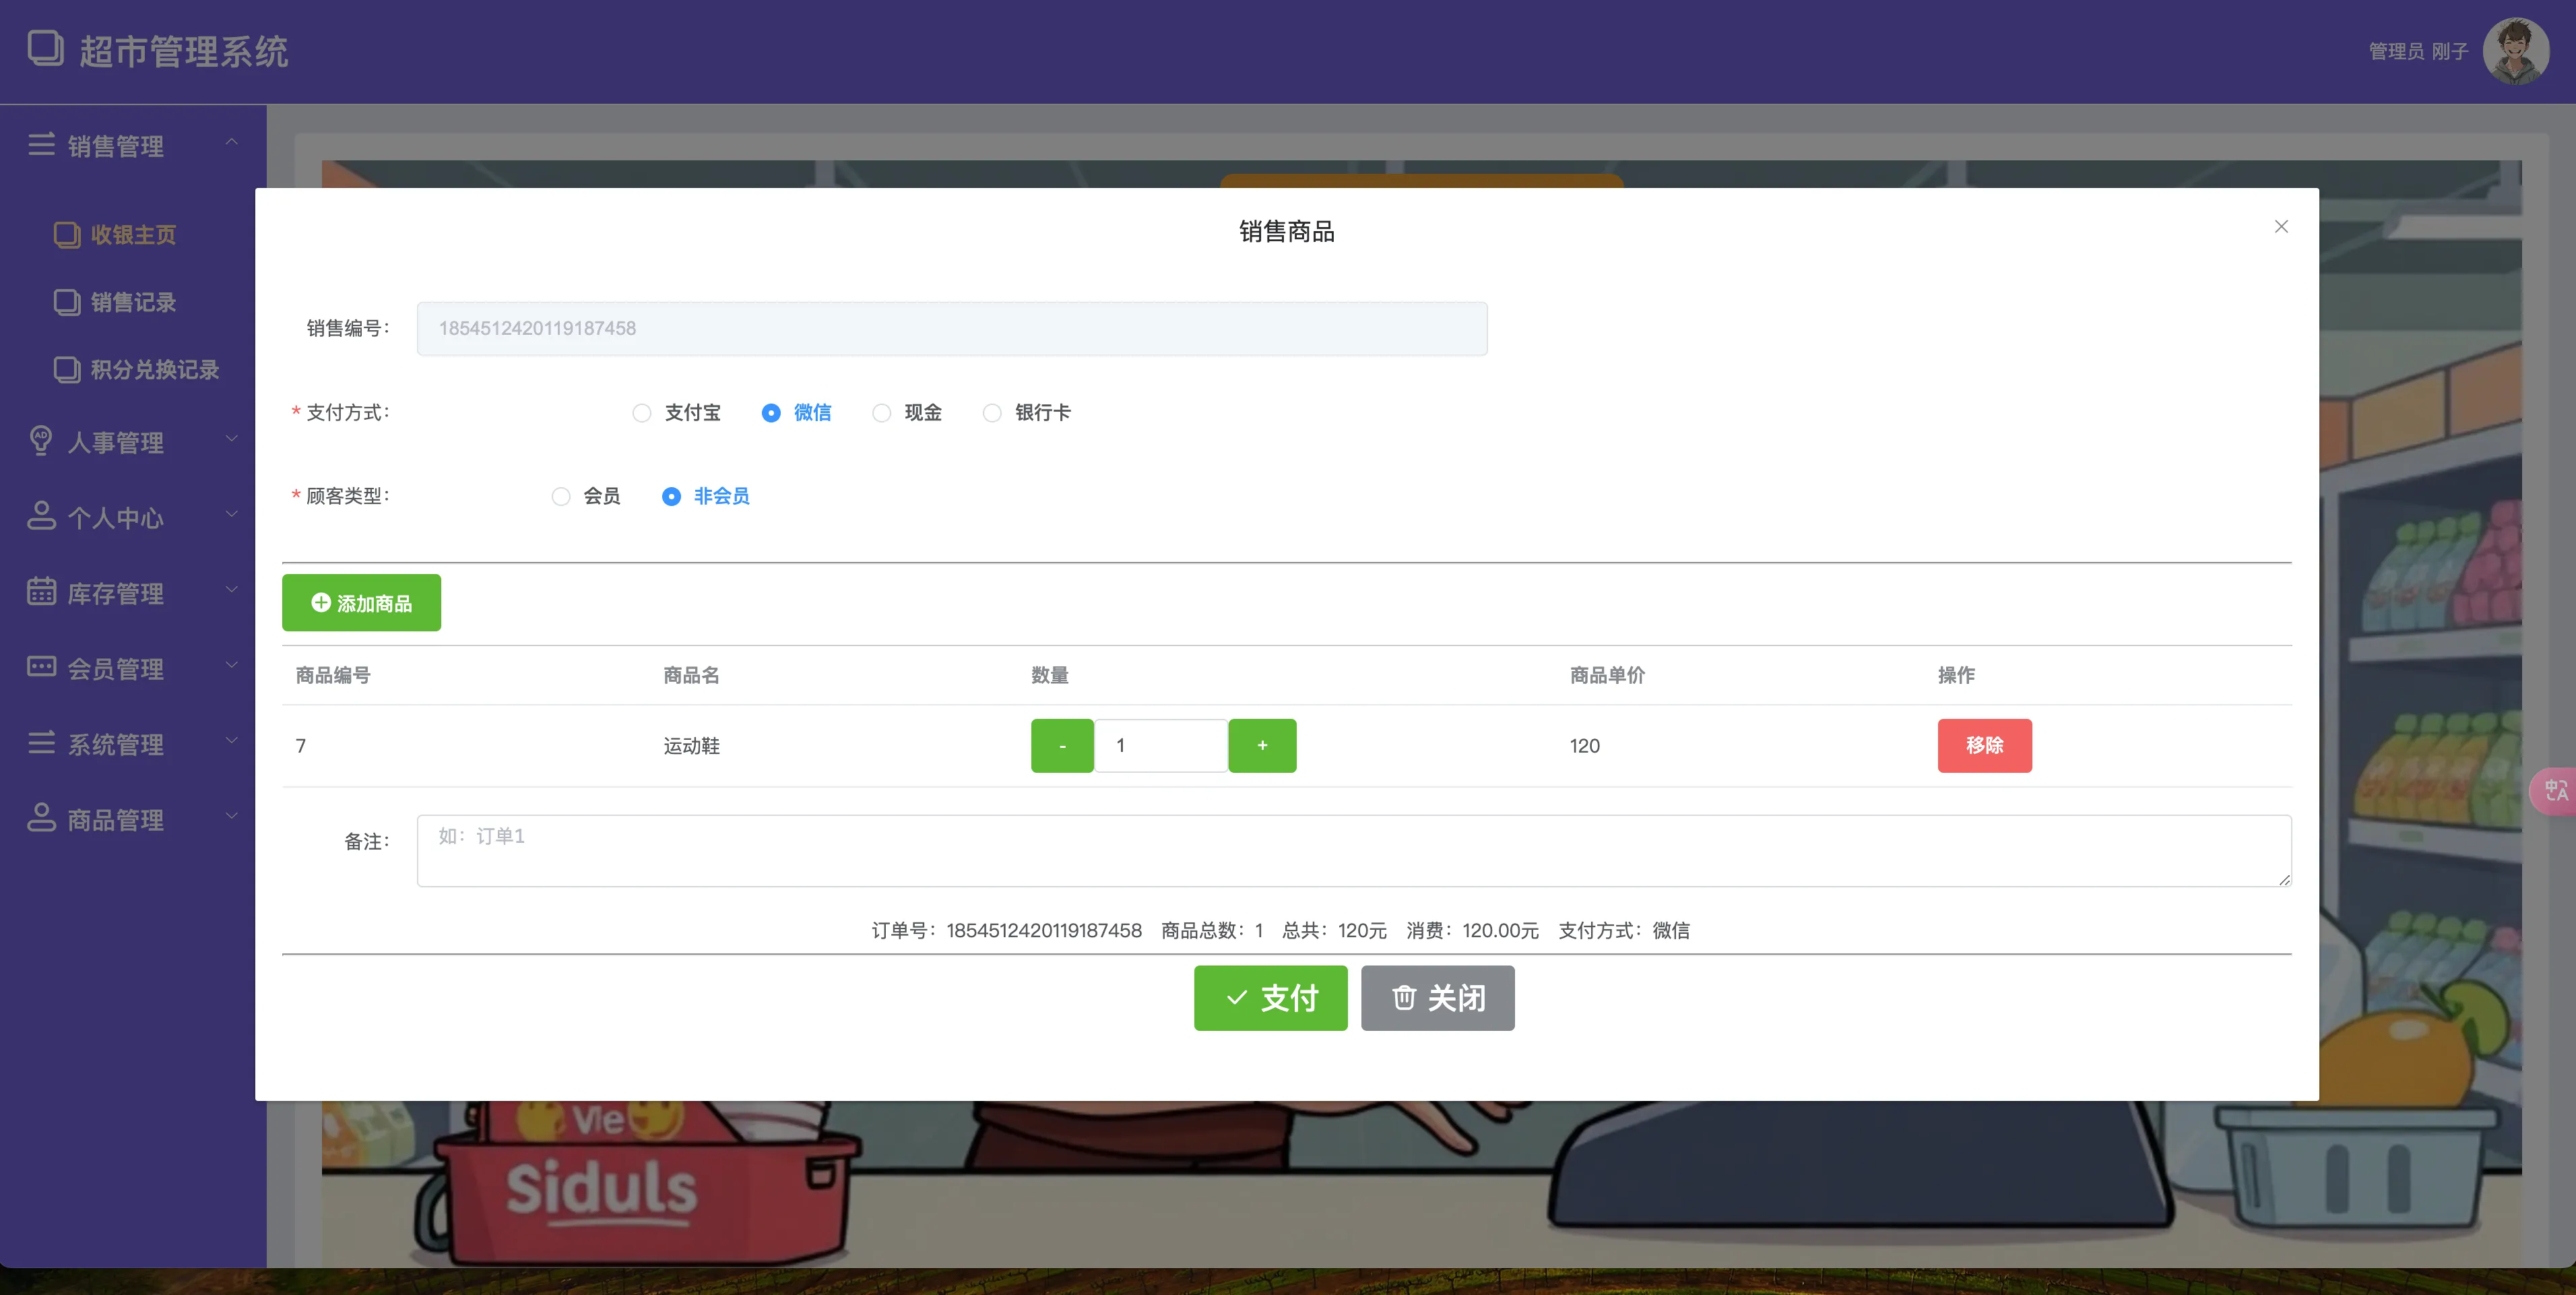The height and width of the screenshot is (1295, 2576).
Task: Click the 备注 remarks text area
Action: coord(1353,850)
